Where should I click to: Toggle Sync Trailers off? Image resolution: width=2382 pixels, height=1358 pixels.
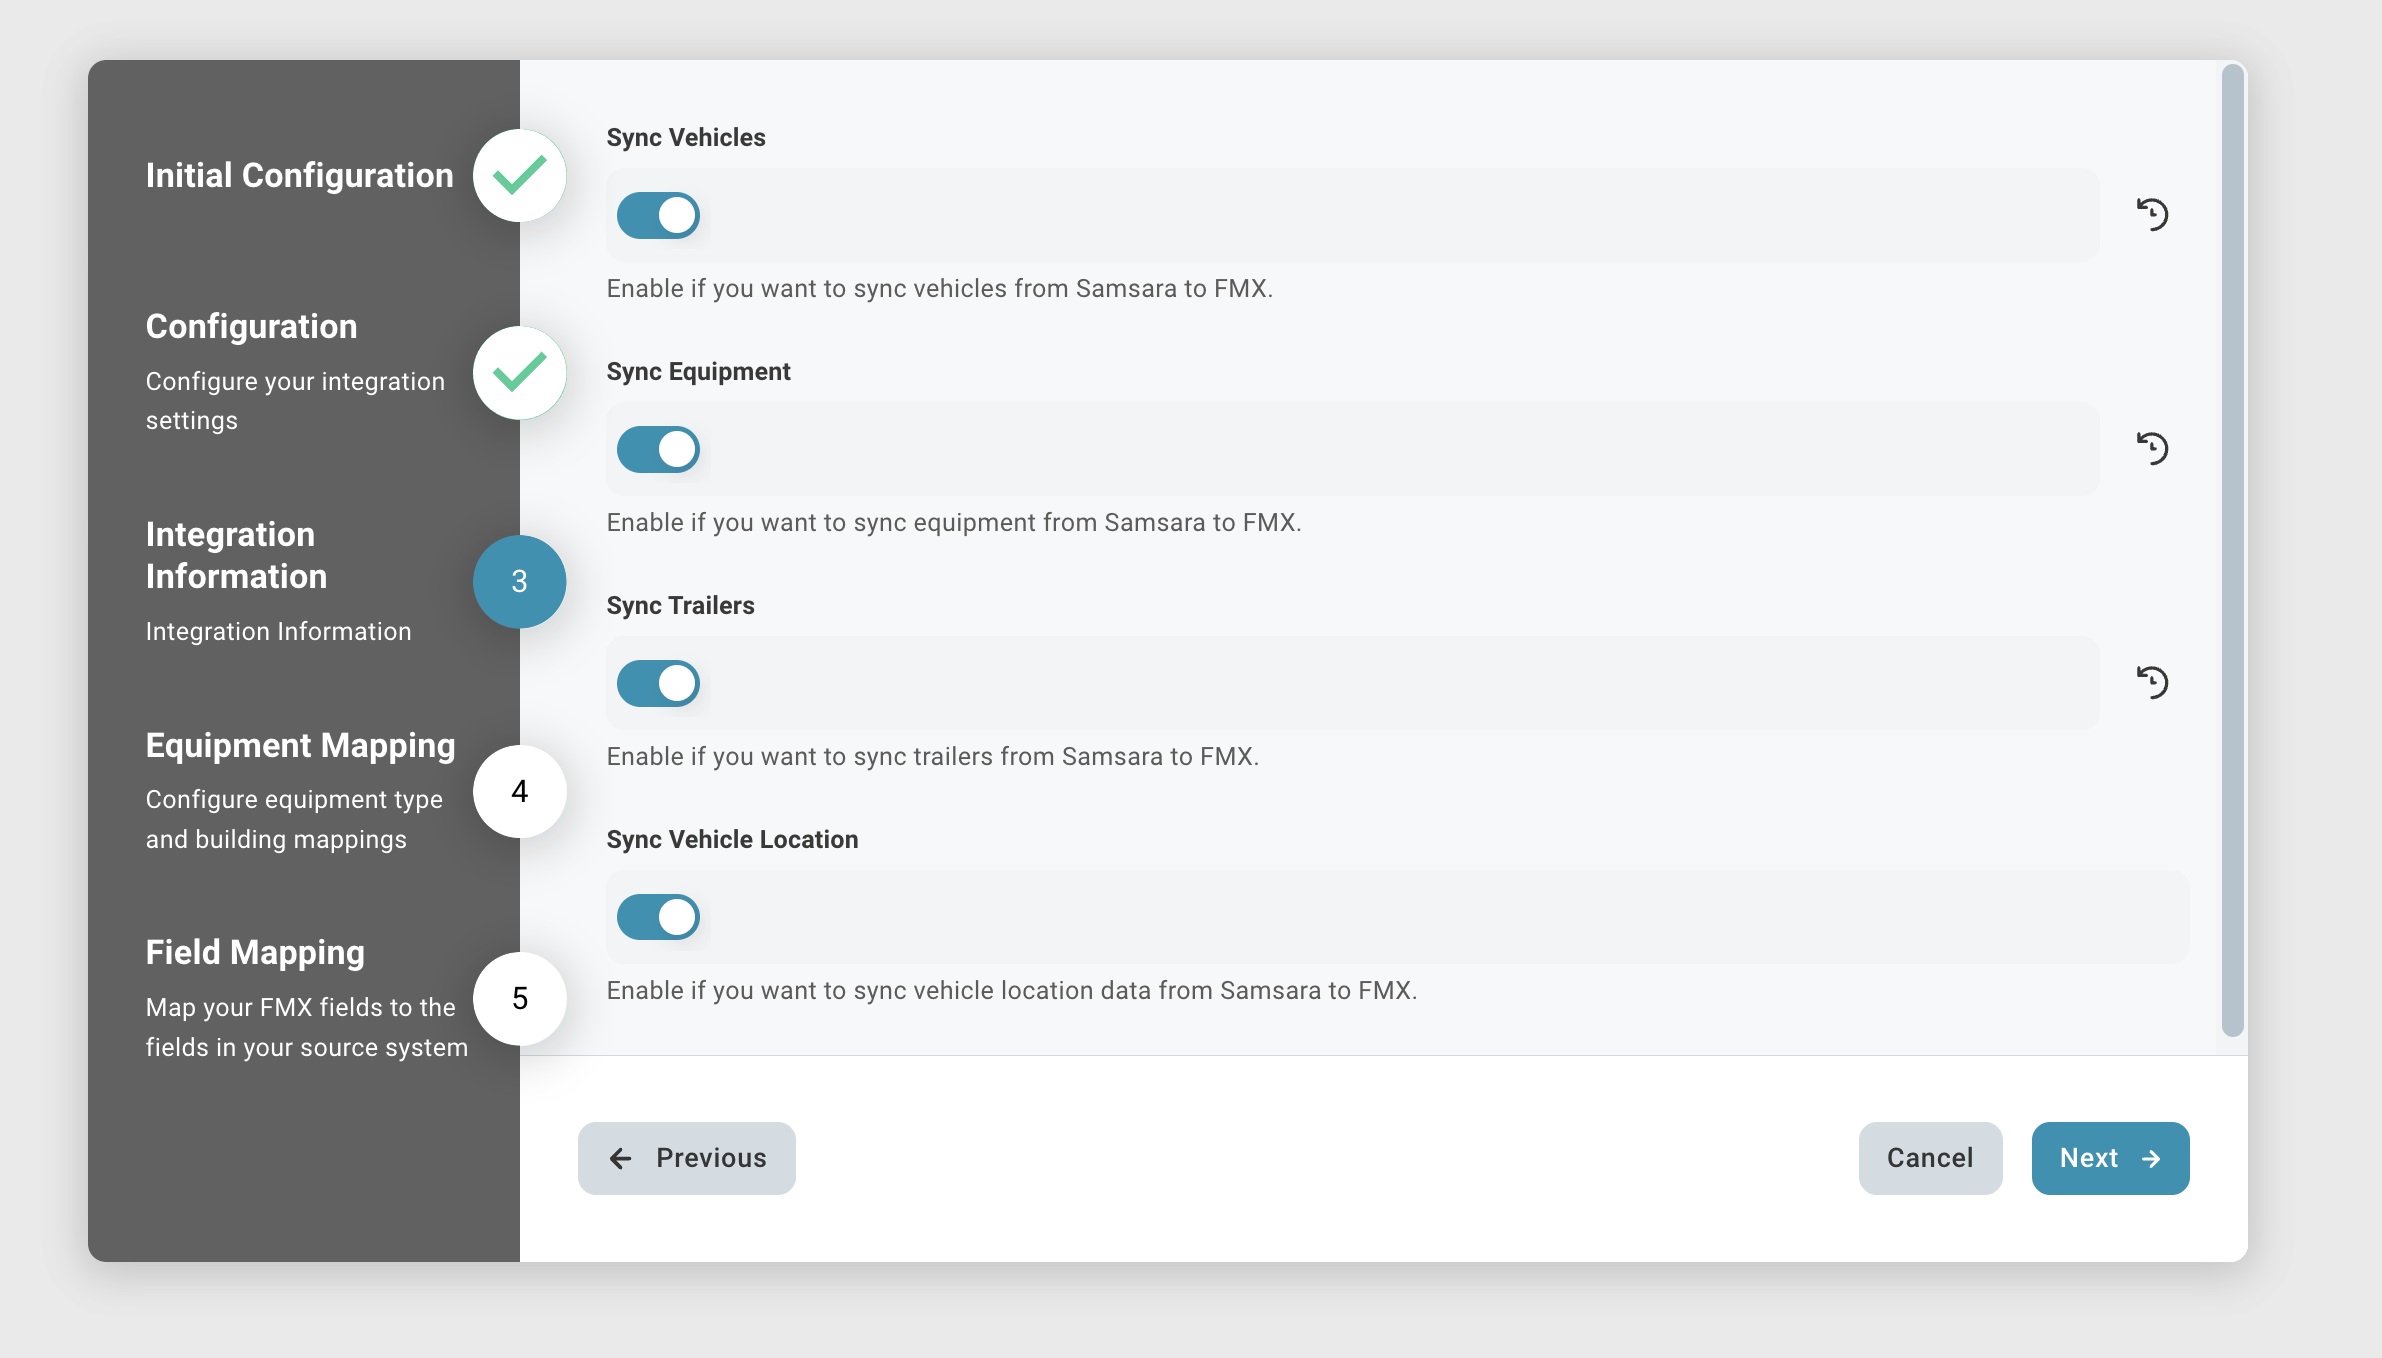658,683
